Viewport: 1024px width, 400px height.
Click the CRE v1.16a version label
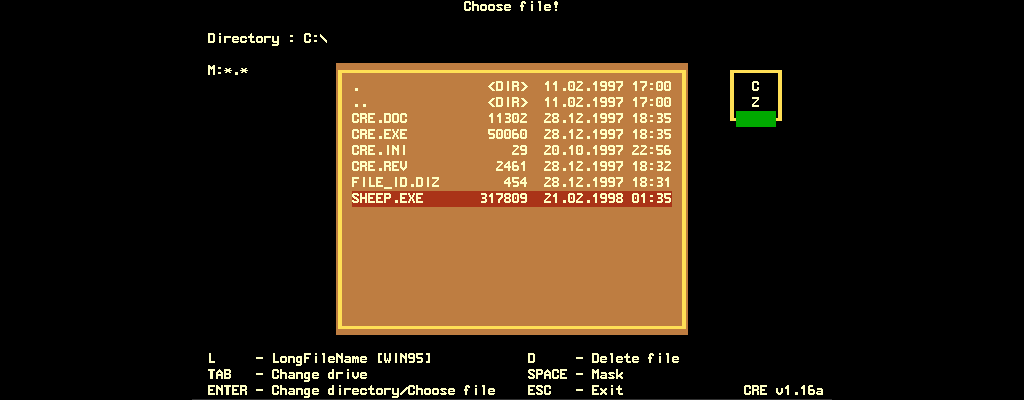point(783,390)
